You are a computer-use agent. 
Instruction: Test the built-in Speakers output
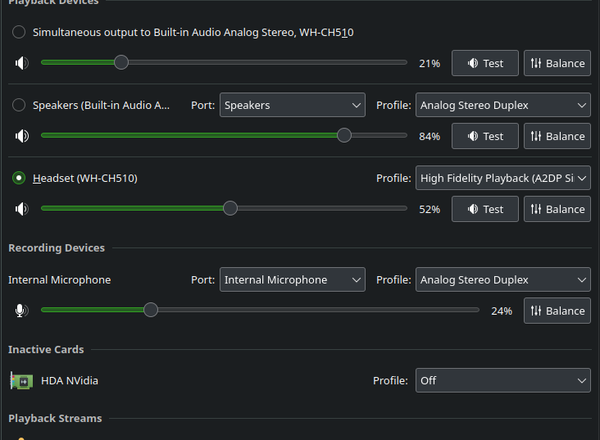[x=485, y=136]
